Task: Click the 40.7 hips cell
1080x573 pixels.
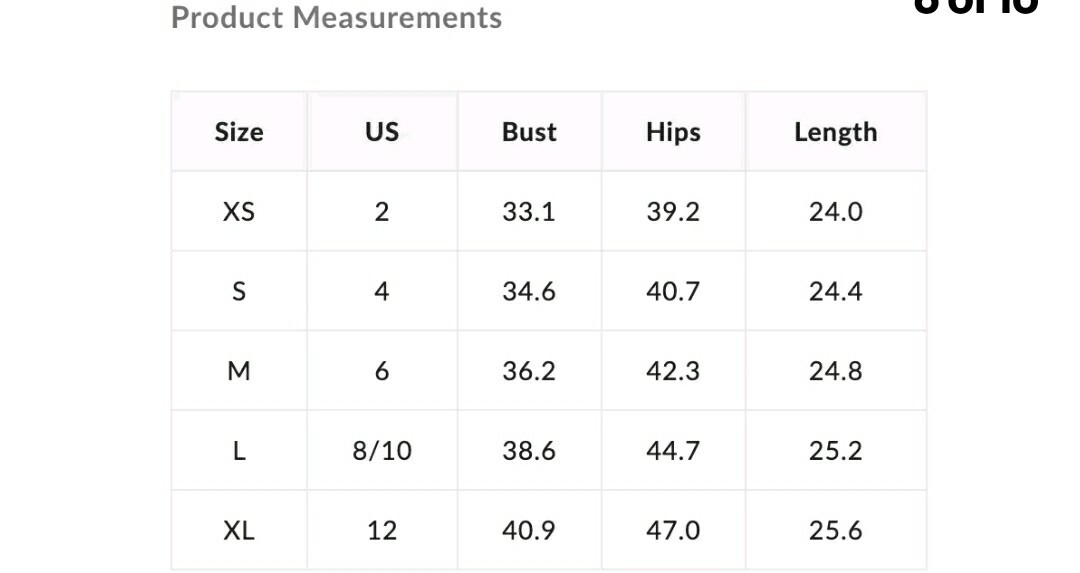Action: pos(673,291)
